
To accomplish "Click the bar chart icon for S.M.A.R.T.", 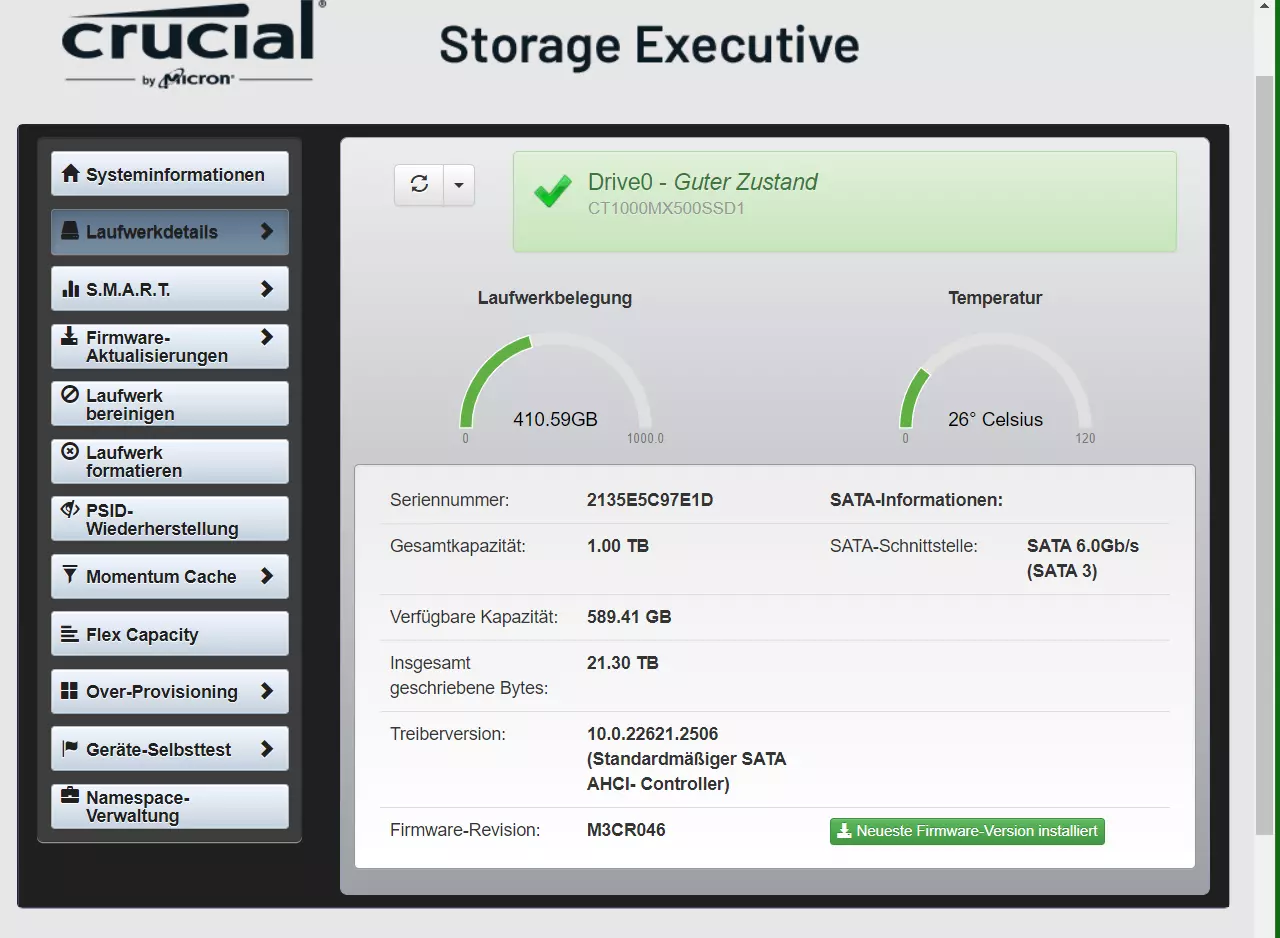I will coord(70,289).
